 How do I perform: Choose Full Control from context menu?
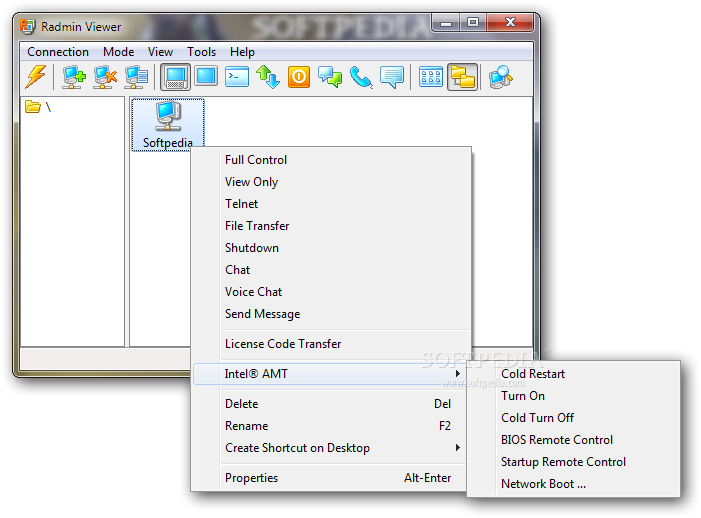point(331,160)
